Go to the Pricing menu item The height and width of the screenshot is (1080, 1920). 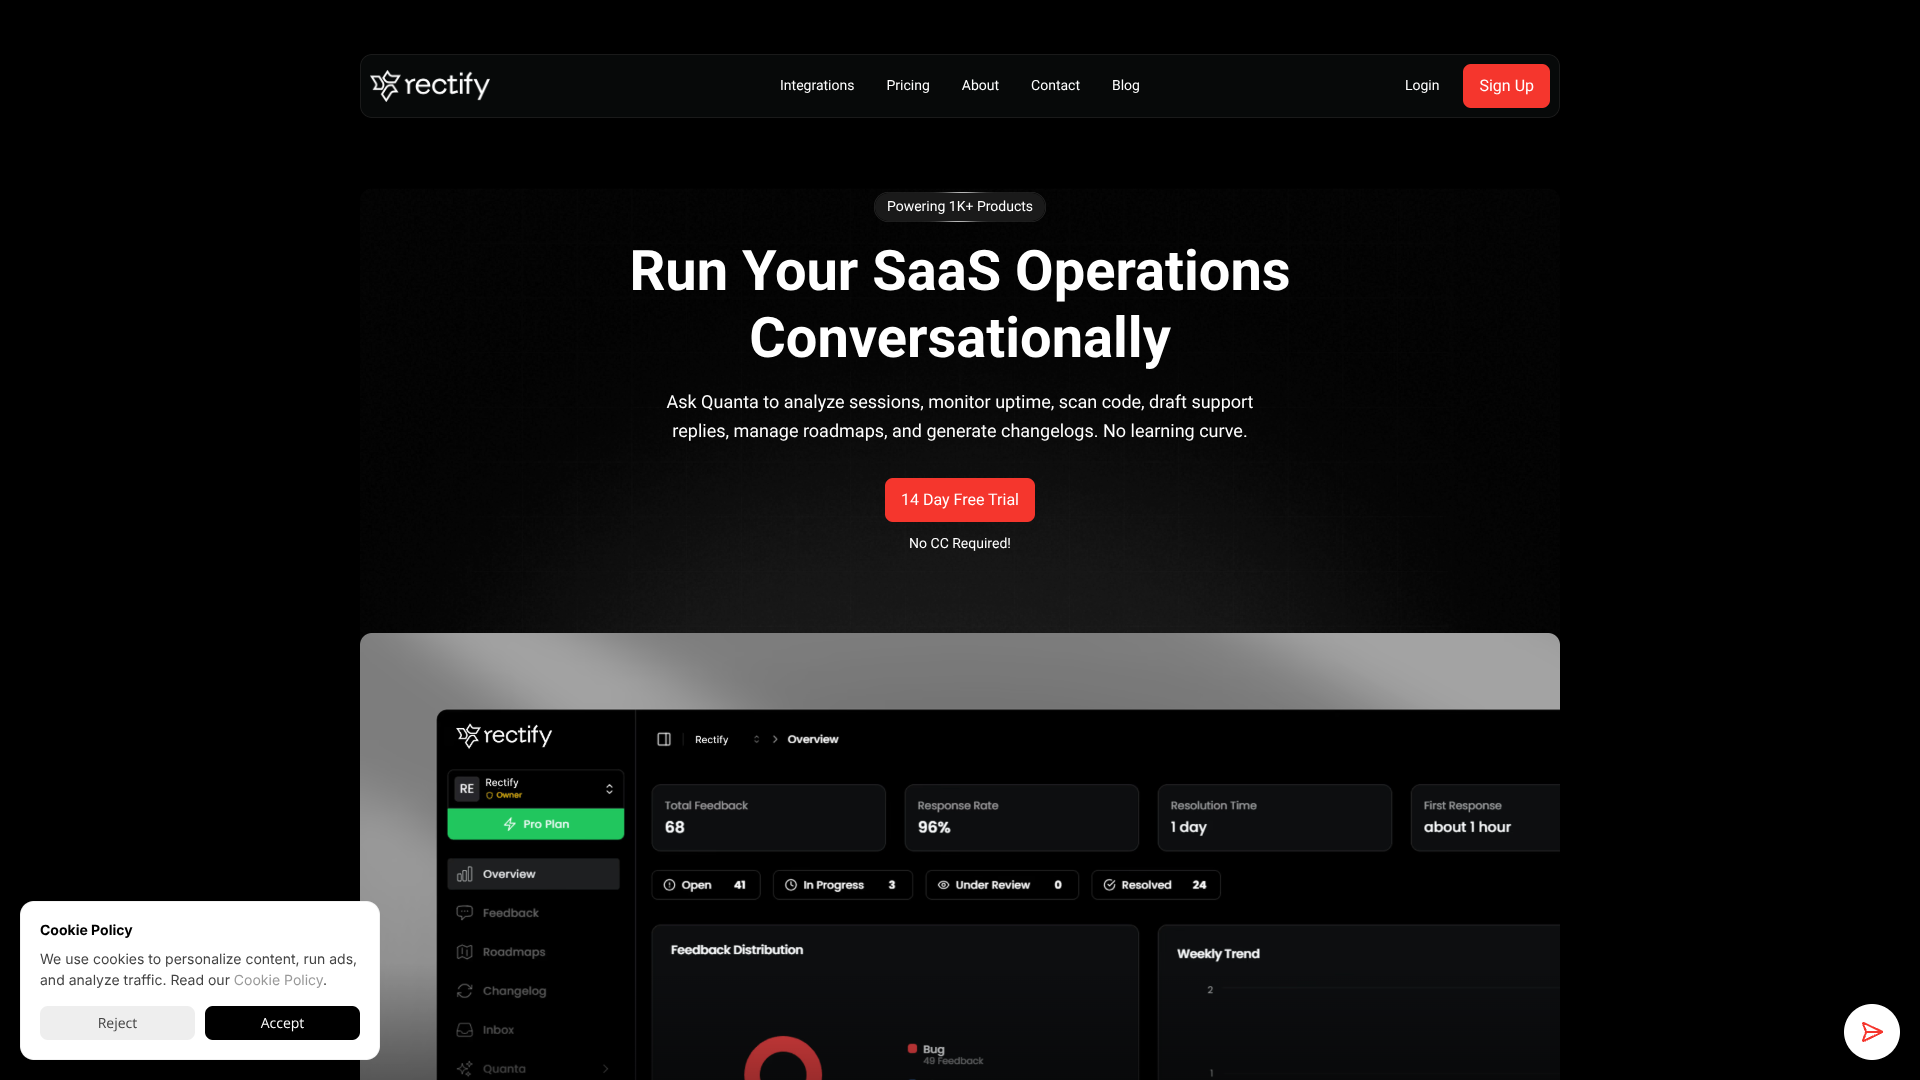pos(907,85)
